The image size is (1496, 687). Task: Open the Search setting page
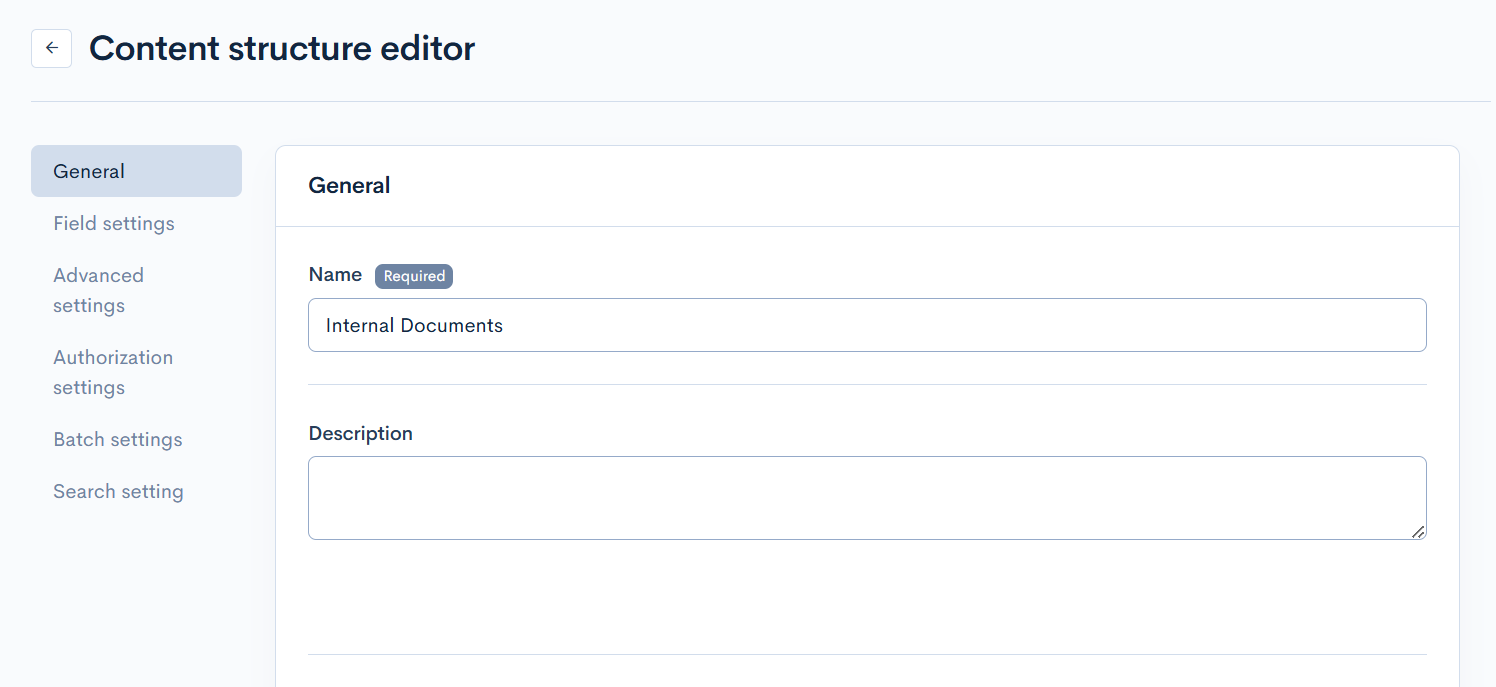(x=118, y=491)
